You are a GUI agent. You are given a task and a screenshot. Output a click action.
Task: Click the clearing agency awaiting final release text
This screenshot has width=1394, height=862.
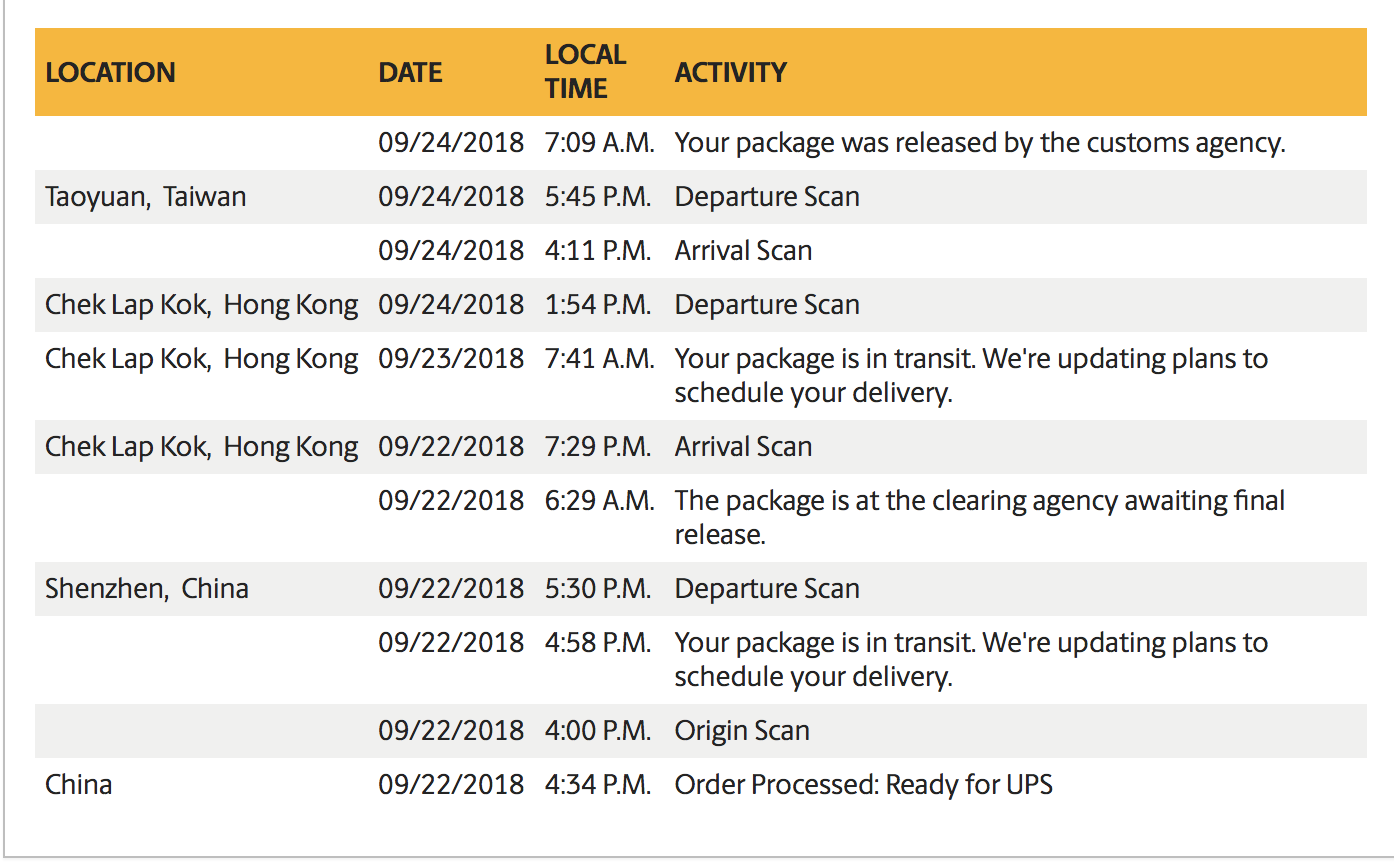(979, 516)
